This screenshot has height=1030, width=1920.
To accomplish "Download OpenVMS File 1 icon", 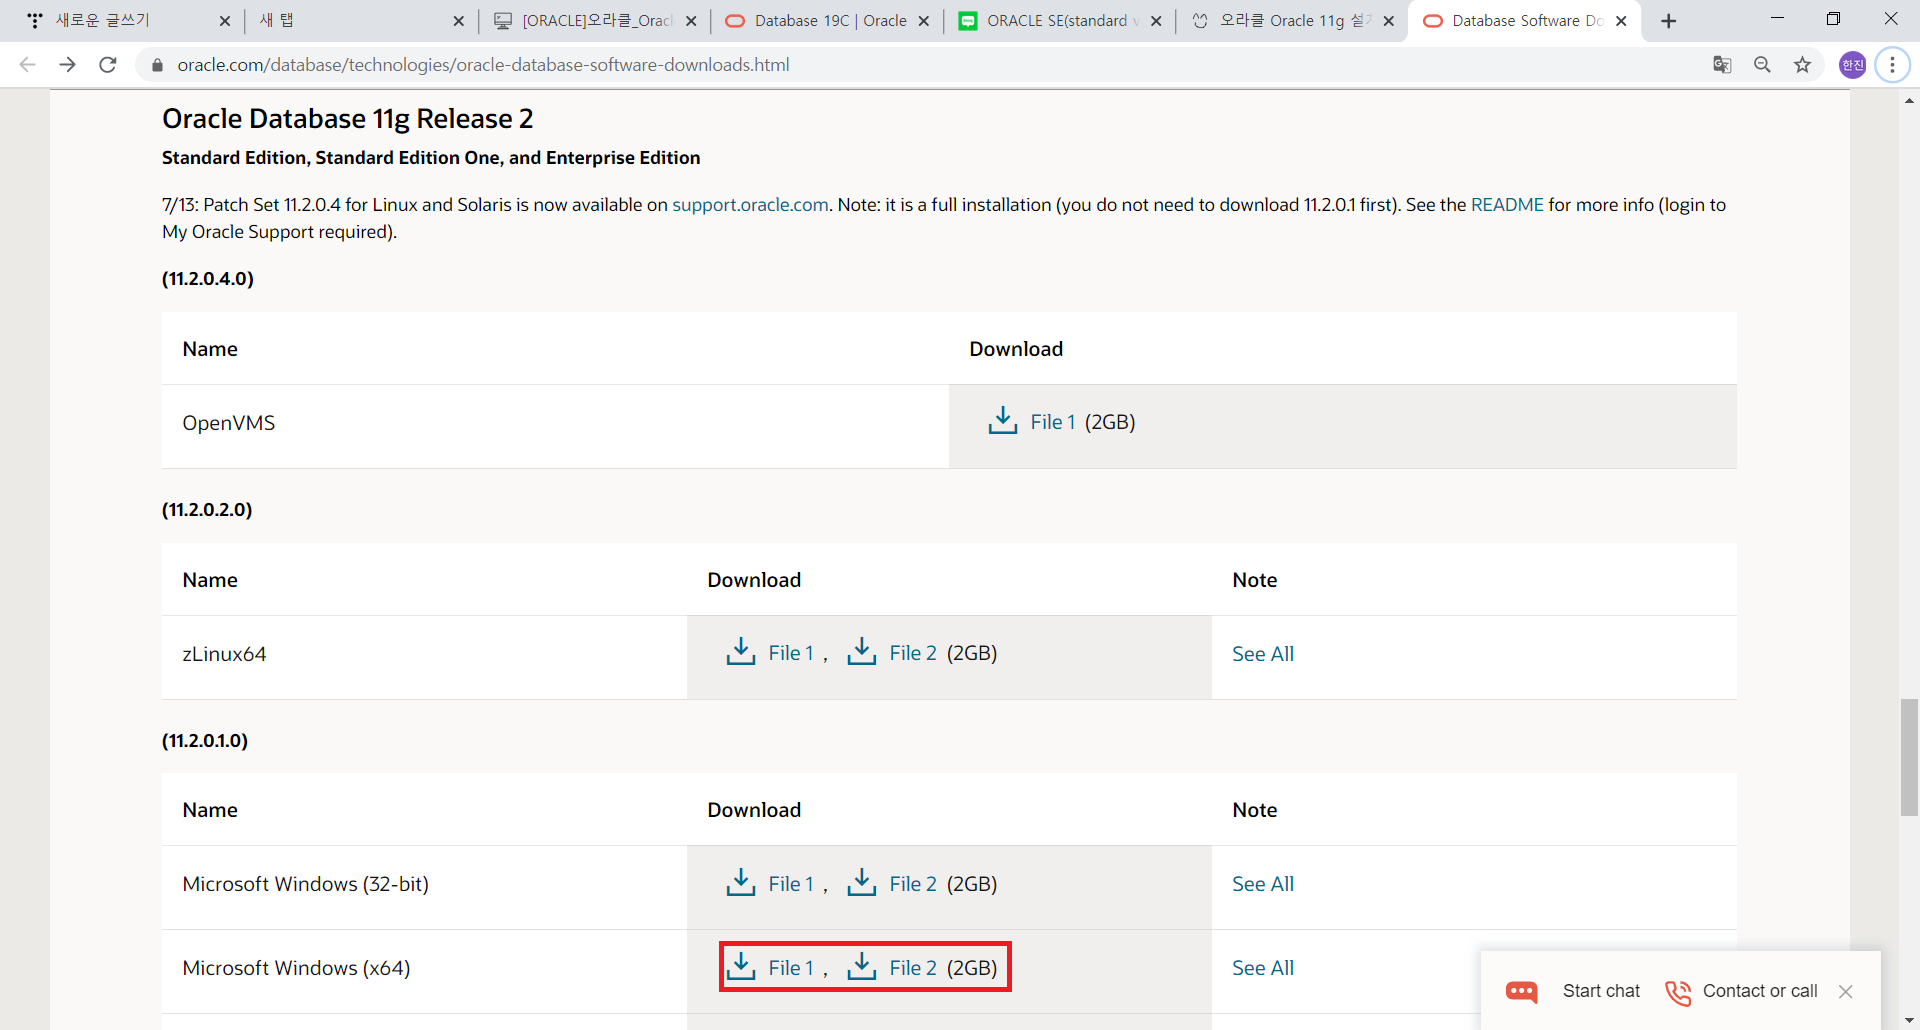I will tap(1002, 421).
